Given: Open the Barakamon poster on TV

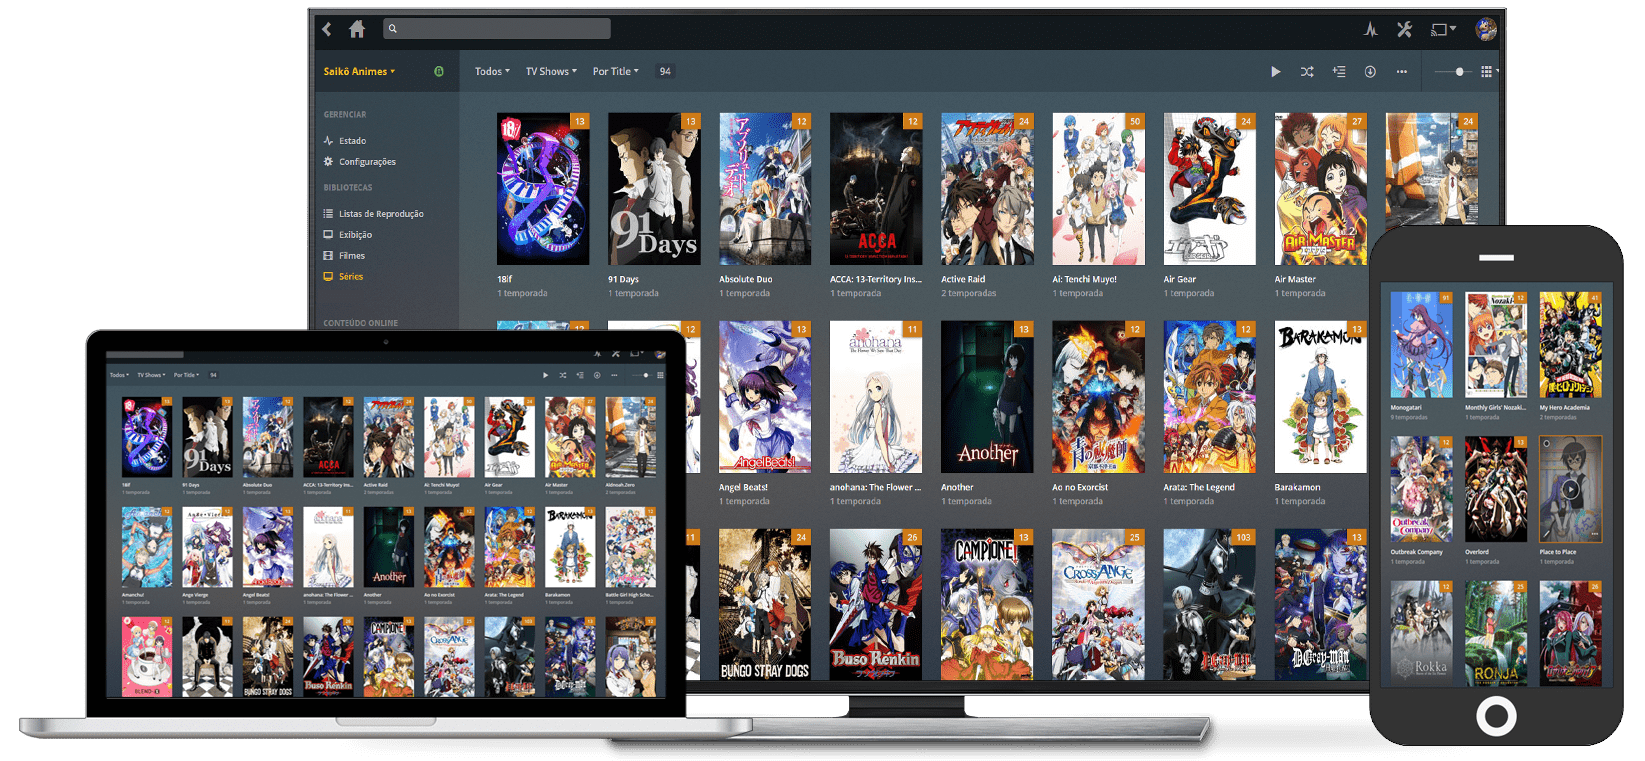Looking at the screenshot, I should coord(1320,397).
